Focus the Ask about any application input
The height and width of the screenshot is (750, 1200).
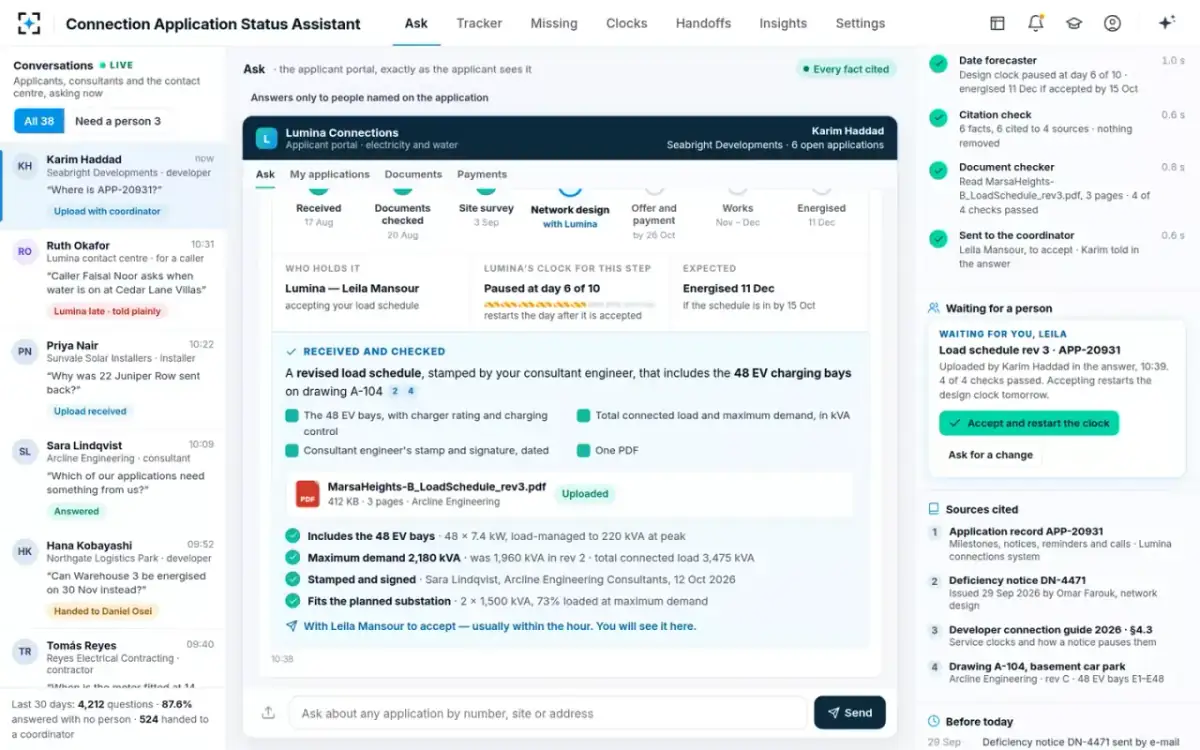pyautogui.click(x=548, y=713)
